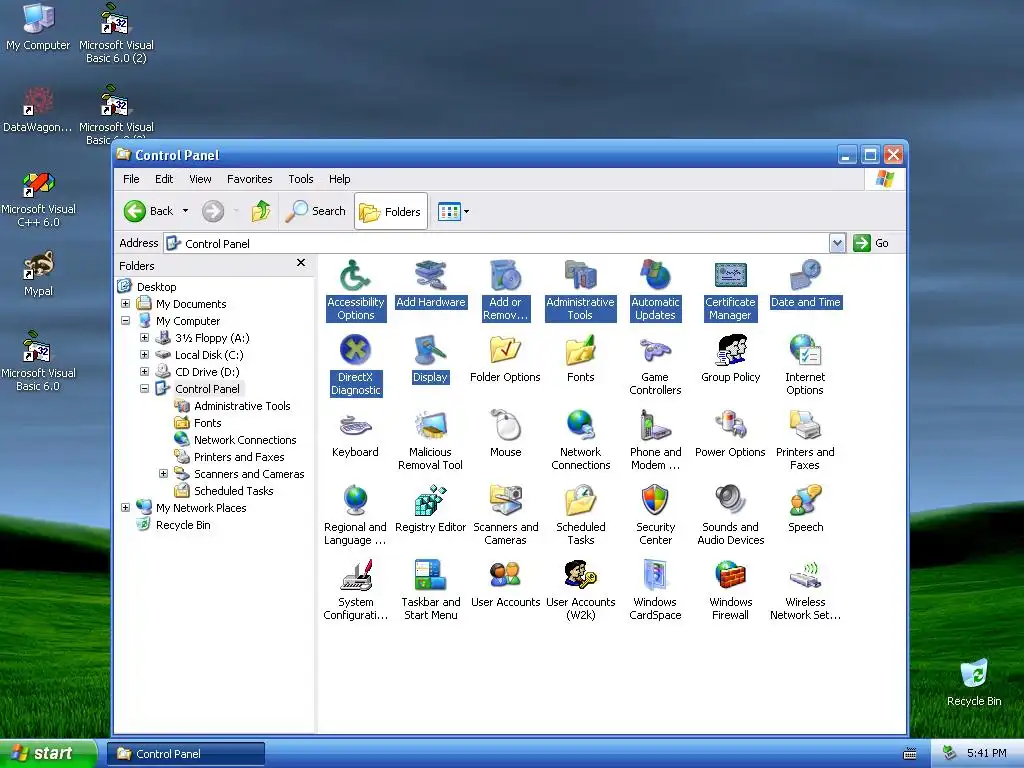Select Recycle Bin desktop icon

pos(974,682)
